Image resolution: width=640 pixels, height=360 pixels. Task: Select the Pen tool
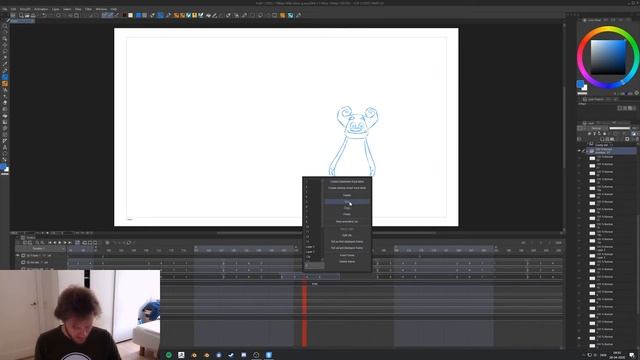pyautogui.click(x=5, y=71)
